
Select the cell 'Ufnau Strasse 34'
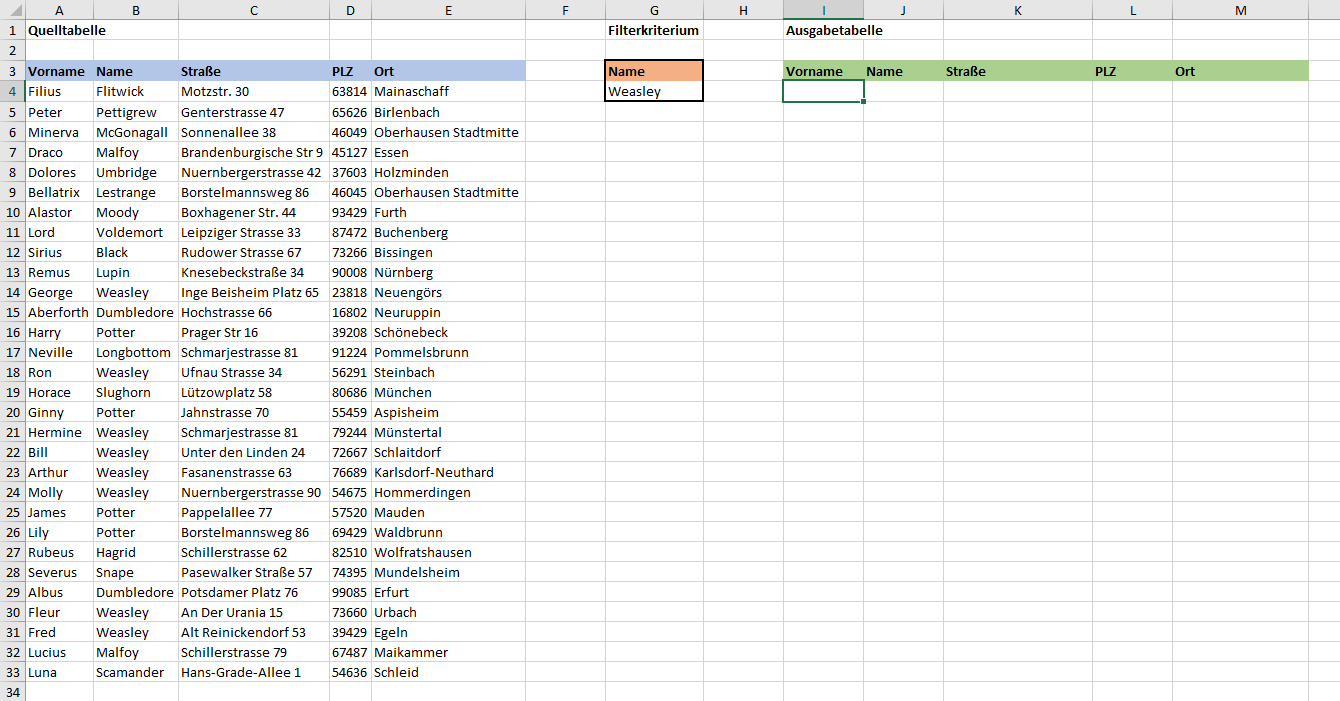254,372
